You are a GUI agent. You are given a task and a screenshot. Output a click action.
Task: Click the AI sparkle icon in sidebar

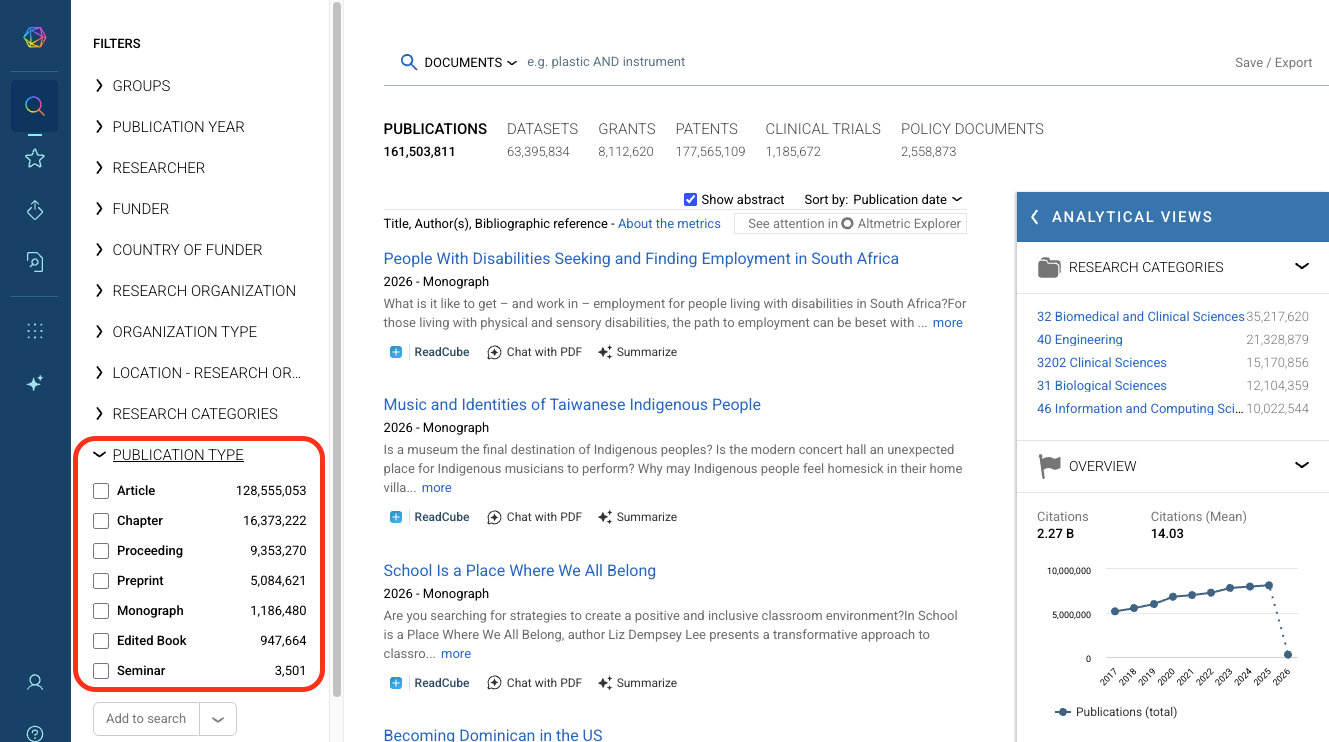point(35,383)
